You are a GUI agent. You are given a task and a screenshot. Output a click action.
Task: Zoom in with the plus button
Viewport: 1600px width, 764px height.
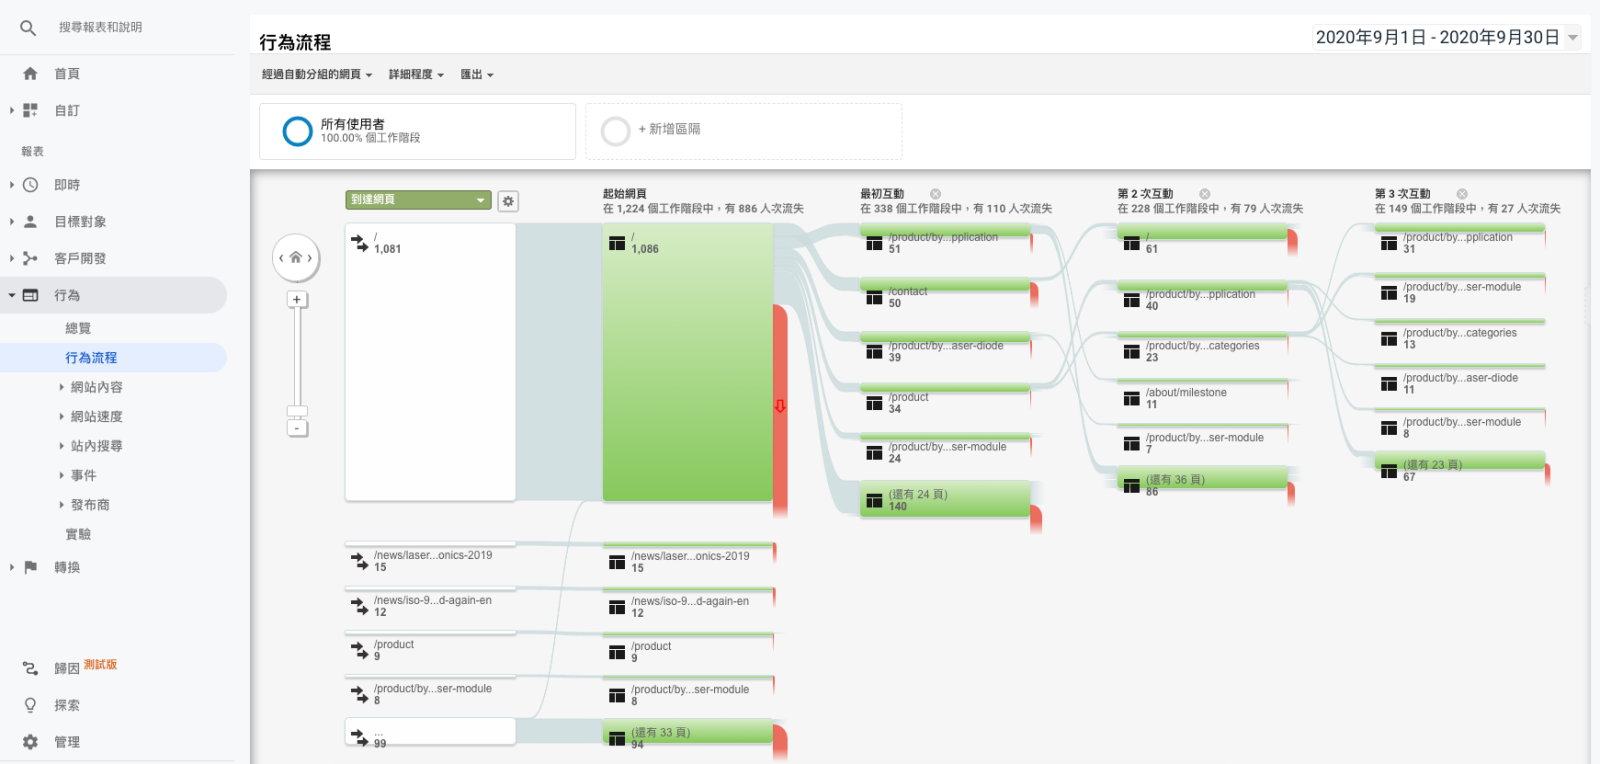[297, 299]
